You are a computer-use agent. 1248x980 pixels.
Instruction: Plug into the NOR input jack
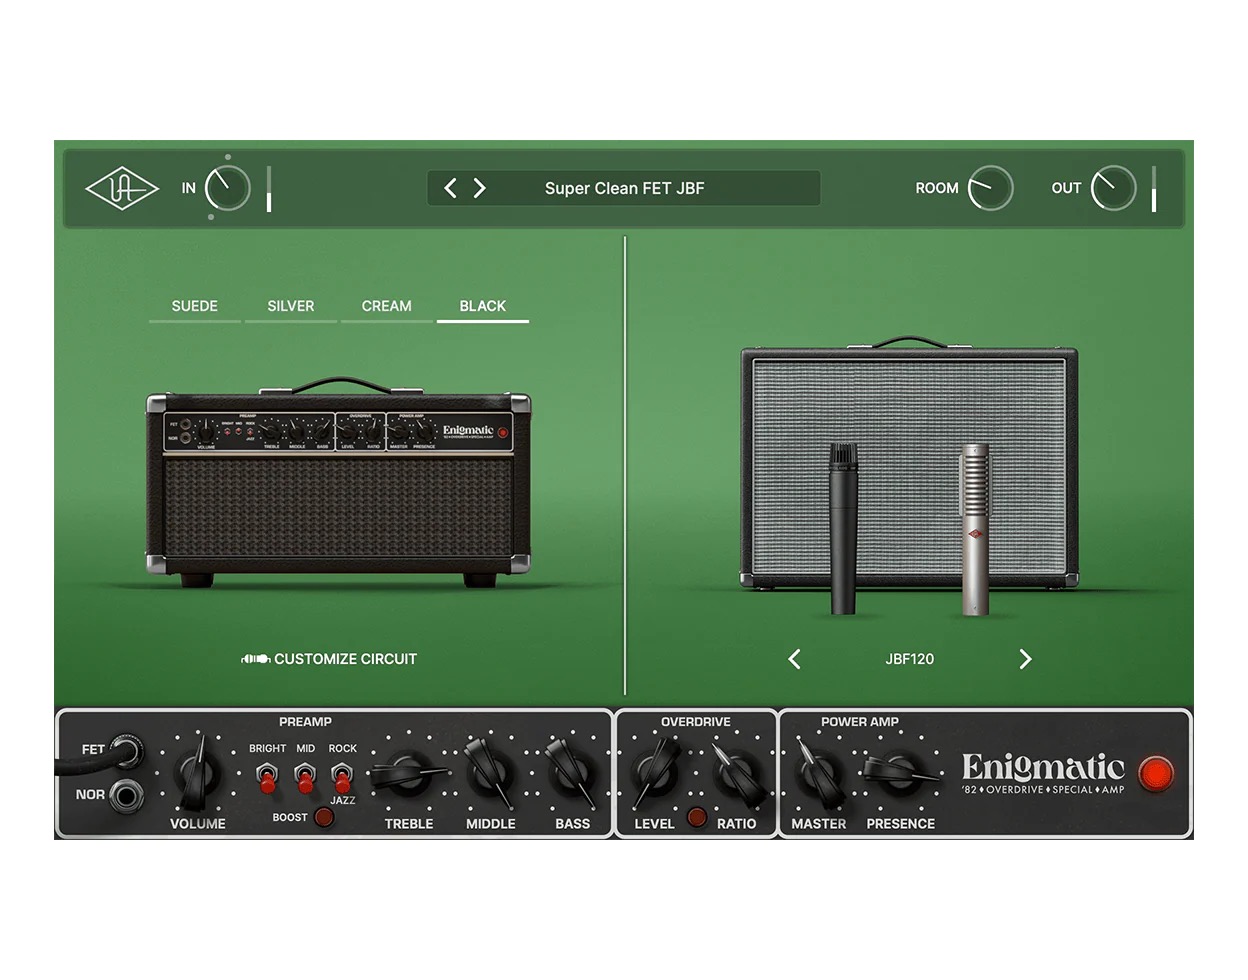(x=126, y=796)
